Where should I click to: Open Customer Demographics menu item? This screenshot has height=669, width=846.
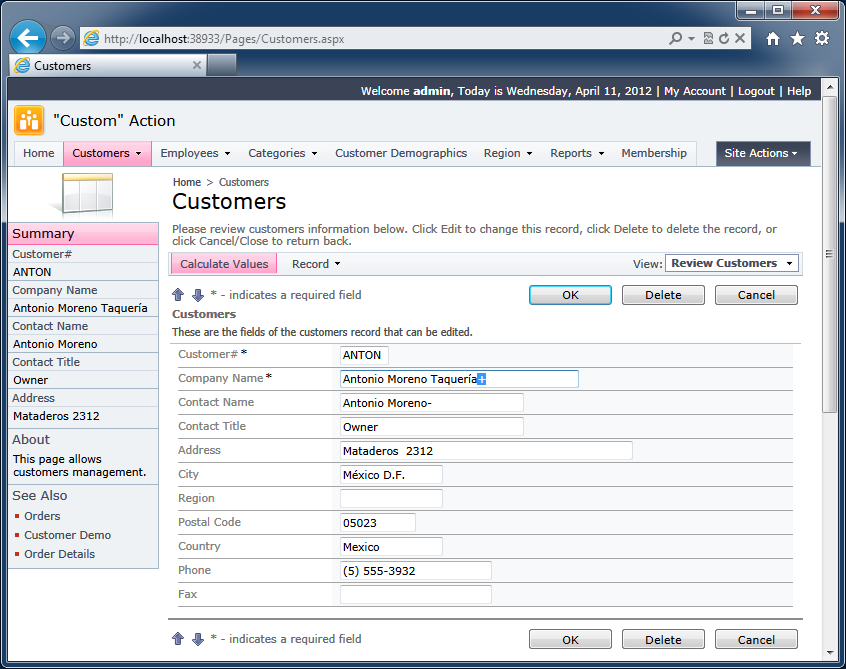(401, 153)
